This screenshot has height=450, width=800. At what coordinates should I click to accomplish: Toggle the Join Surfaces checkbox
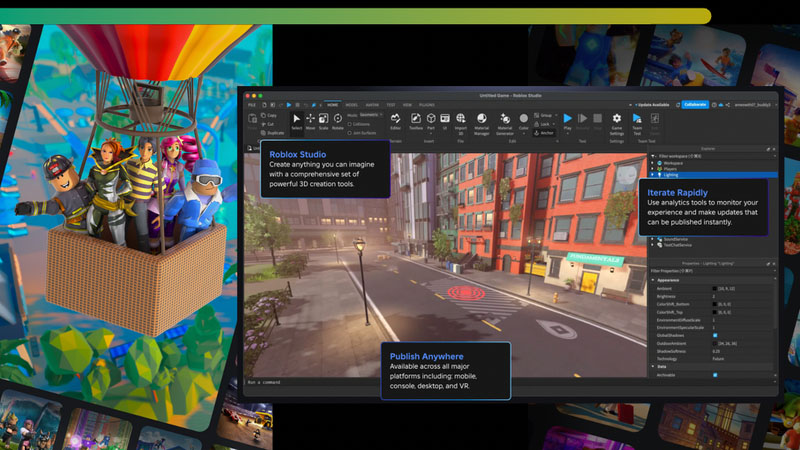pyautogui.click(x=349, y=133)
